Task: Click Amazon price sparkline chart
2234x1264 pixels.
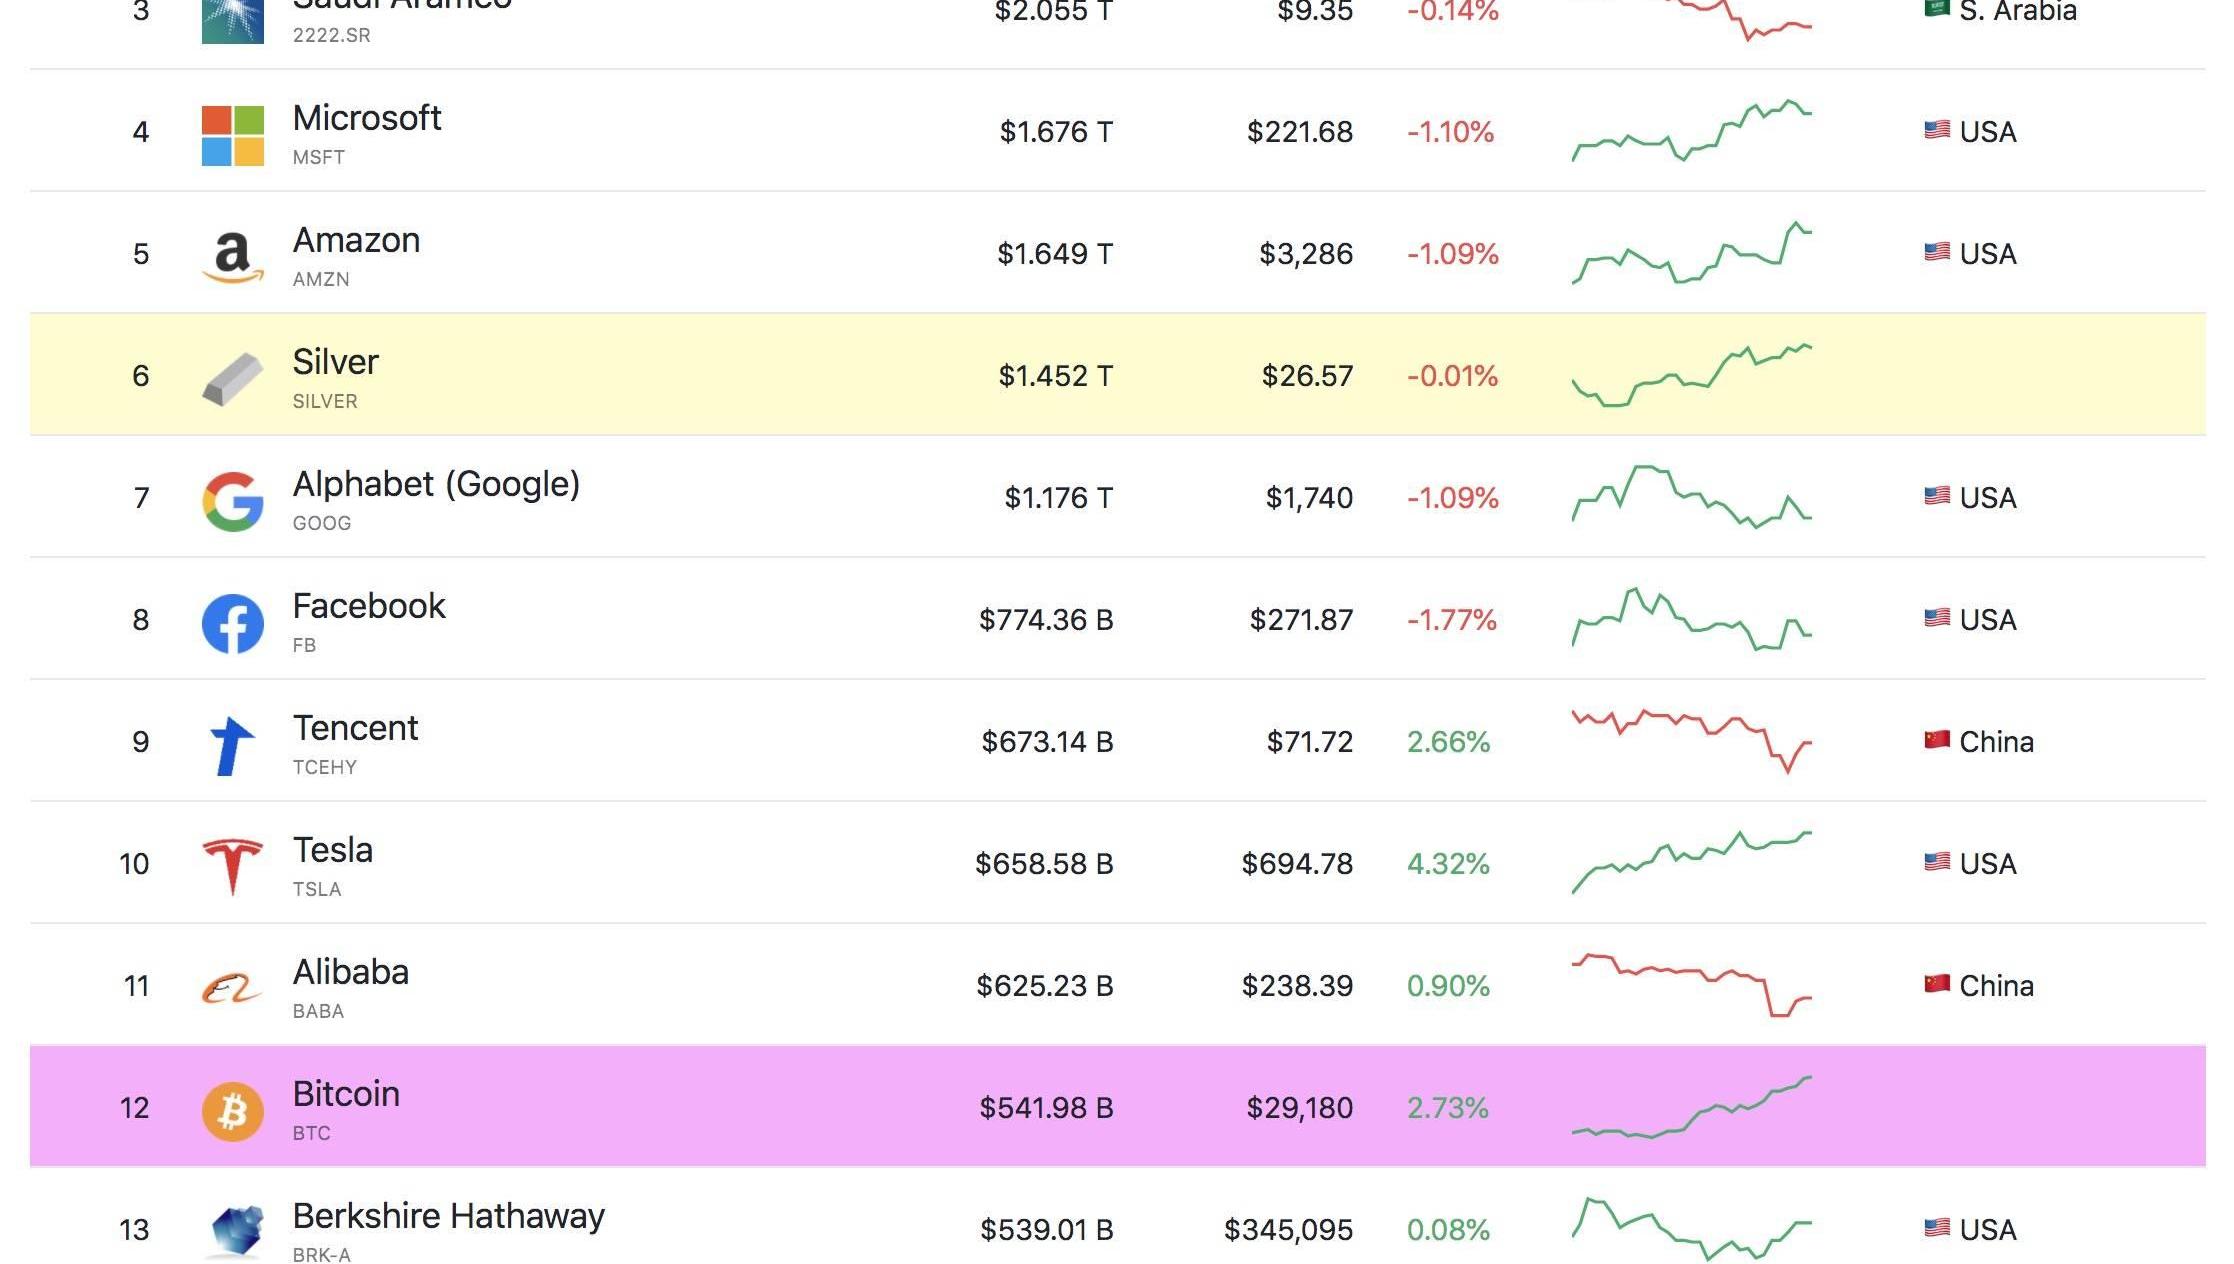Action: (x=1692, y=253)
